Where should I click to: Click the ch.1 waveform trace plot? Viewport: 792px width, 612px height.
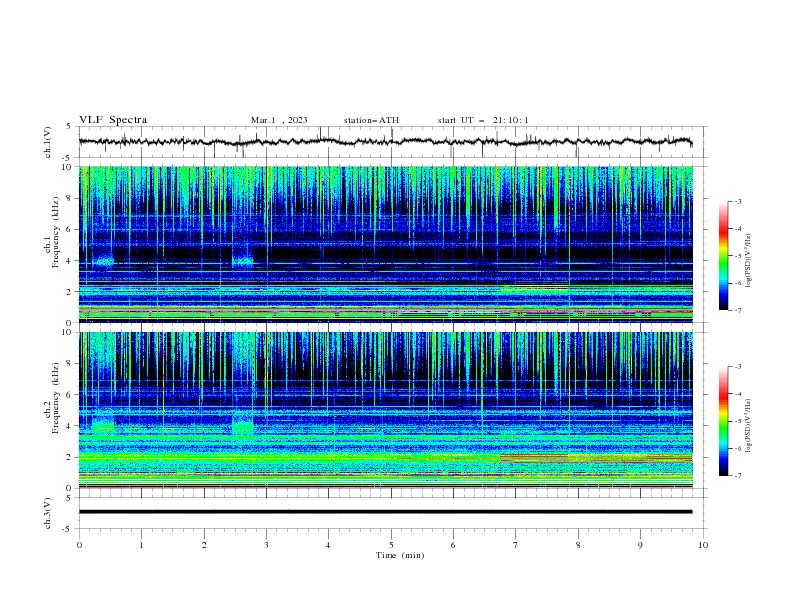point(385,142)
